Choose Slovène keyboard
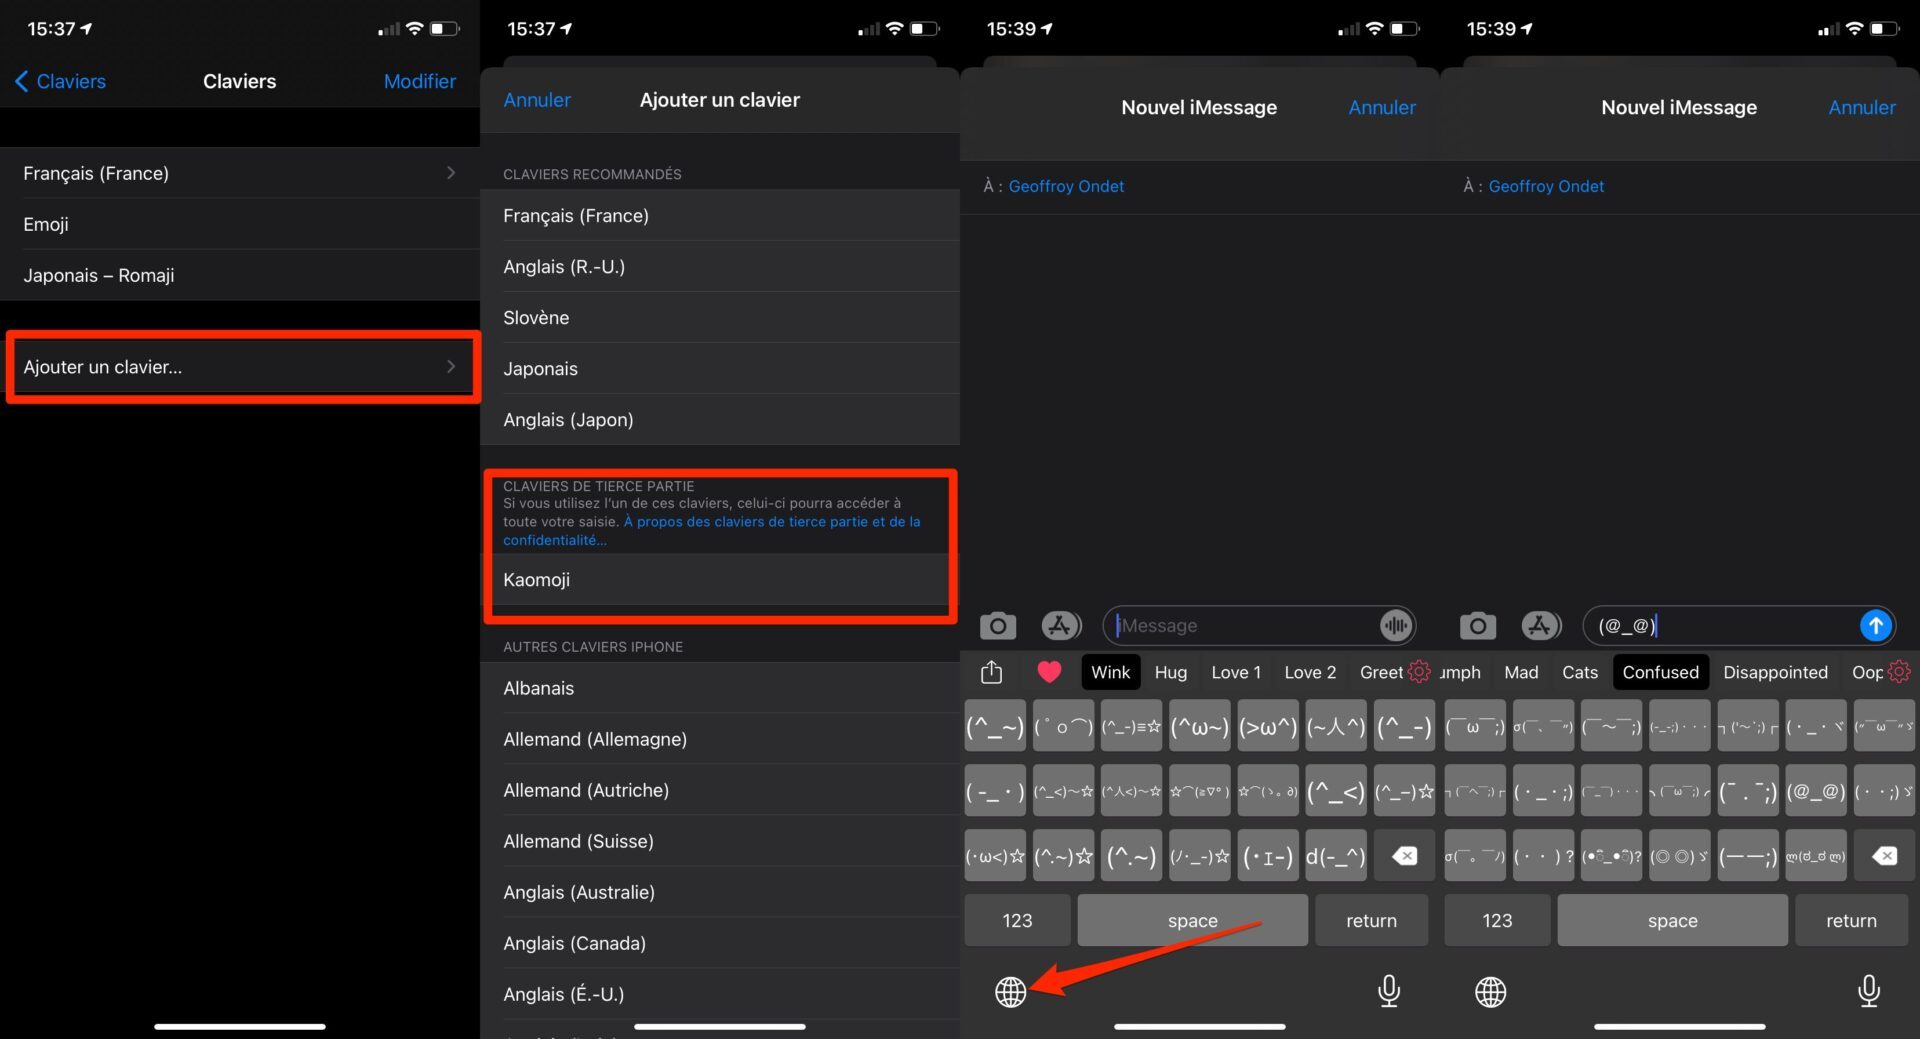This screenshot has height=1039, width=1920. [720, 318]
